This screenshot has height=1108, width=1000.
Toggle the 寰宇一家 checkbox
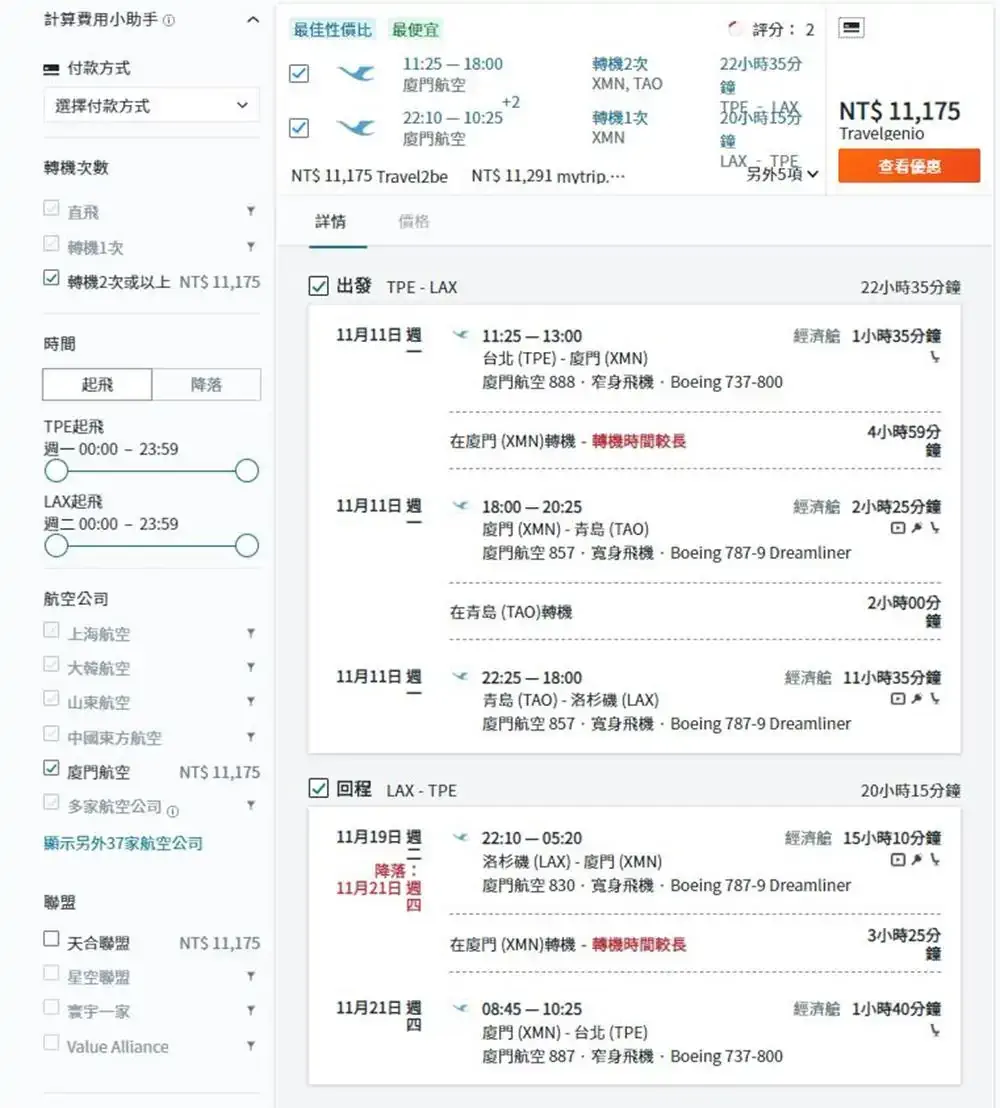(51, 1008)
